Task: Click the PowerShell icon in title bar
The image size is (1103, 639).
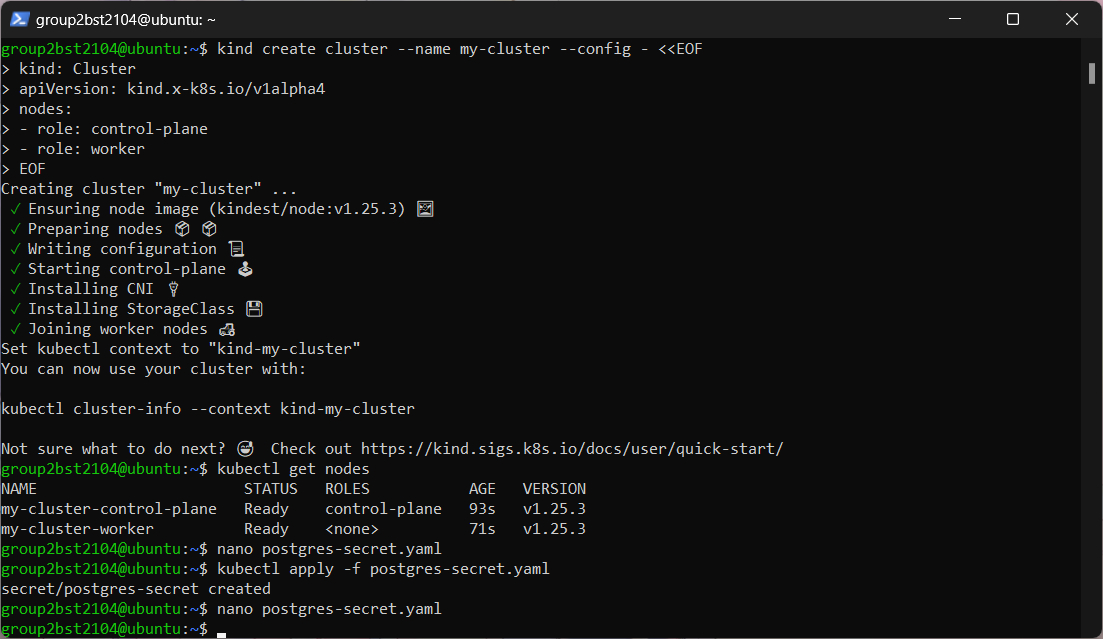Action: click(19, 19)
